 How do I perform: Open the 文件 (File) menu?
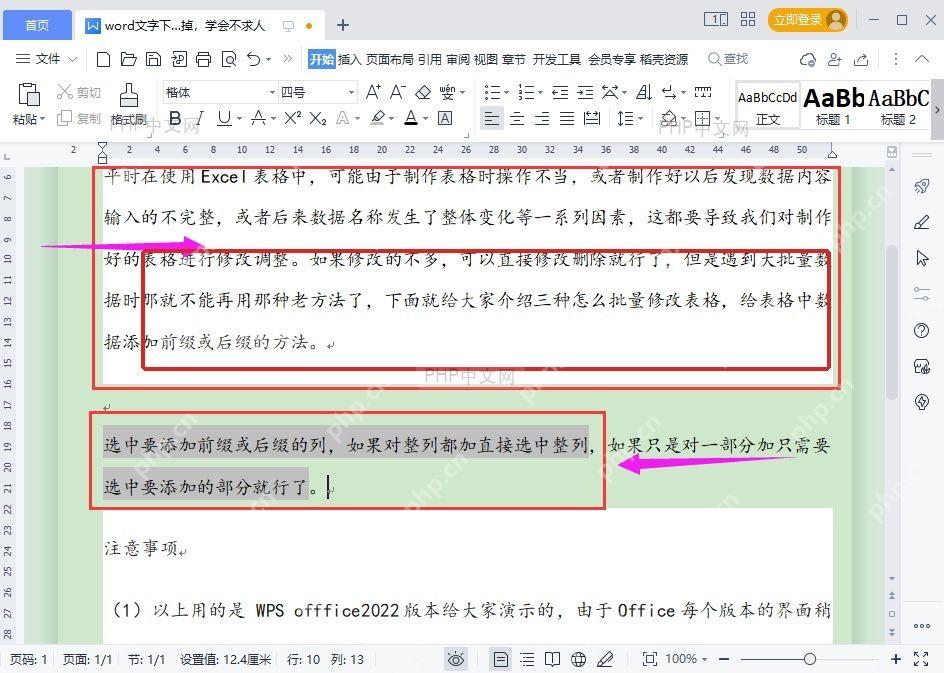coord(47,58)
